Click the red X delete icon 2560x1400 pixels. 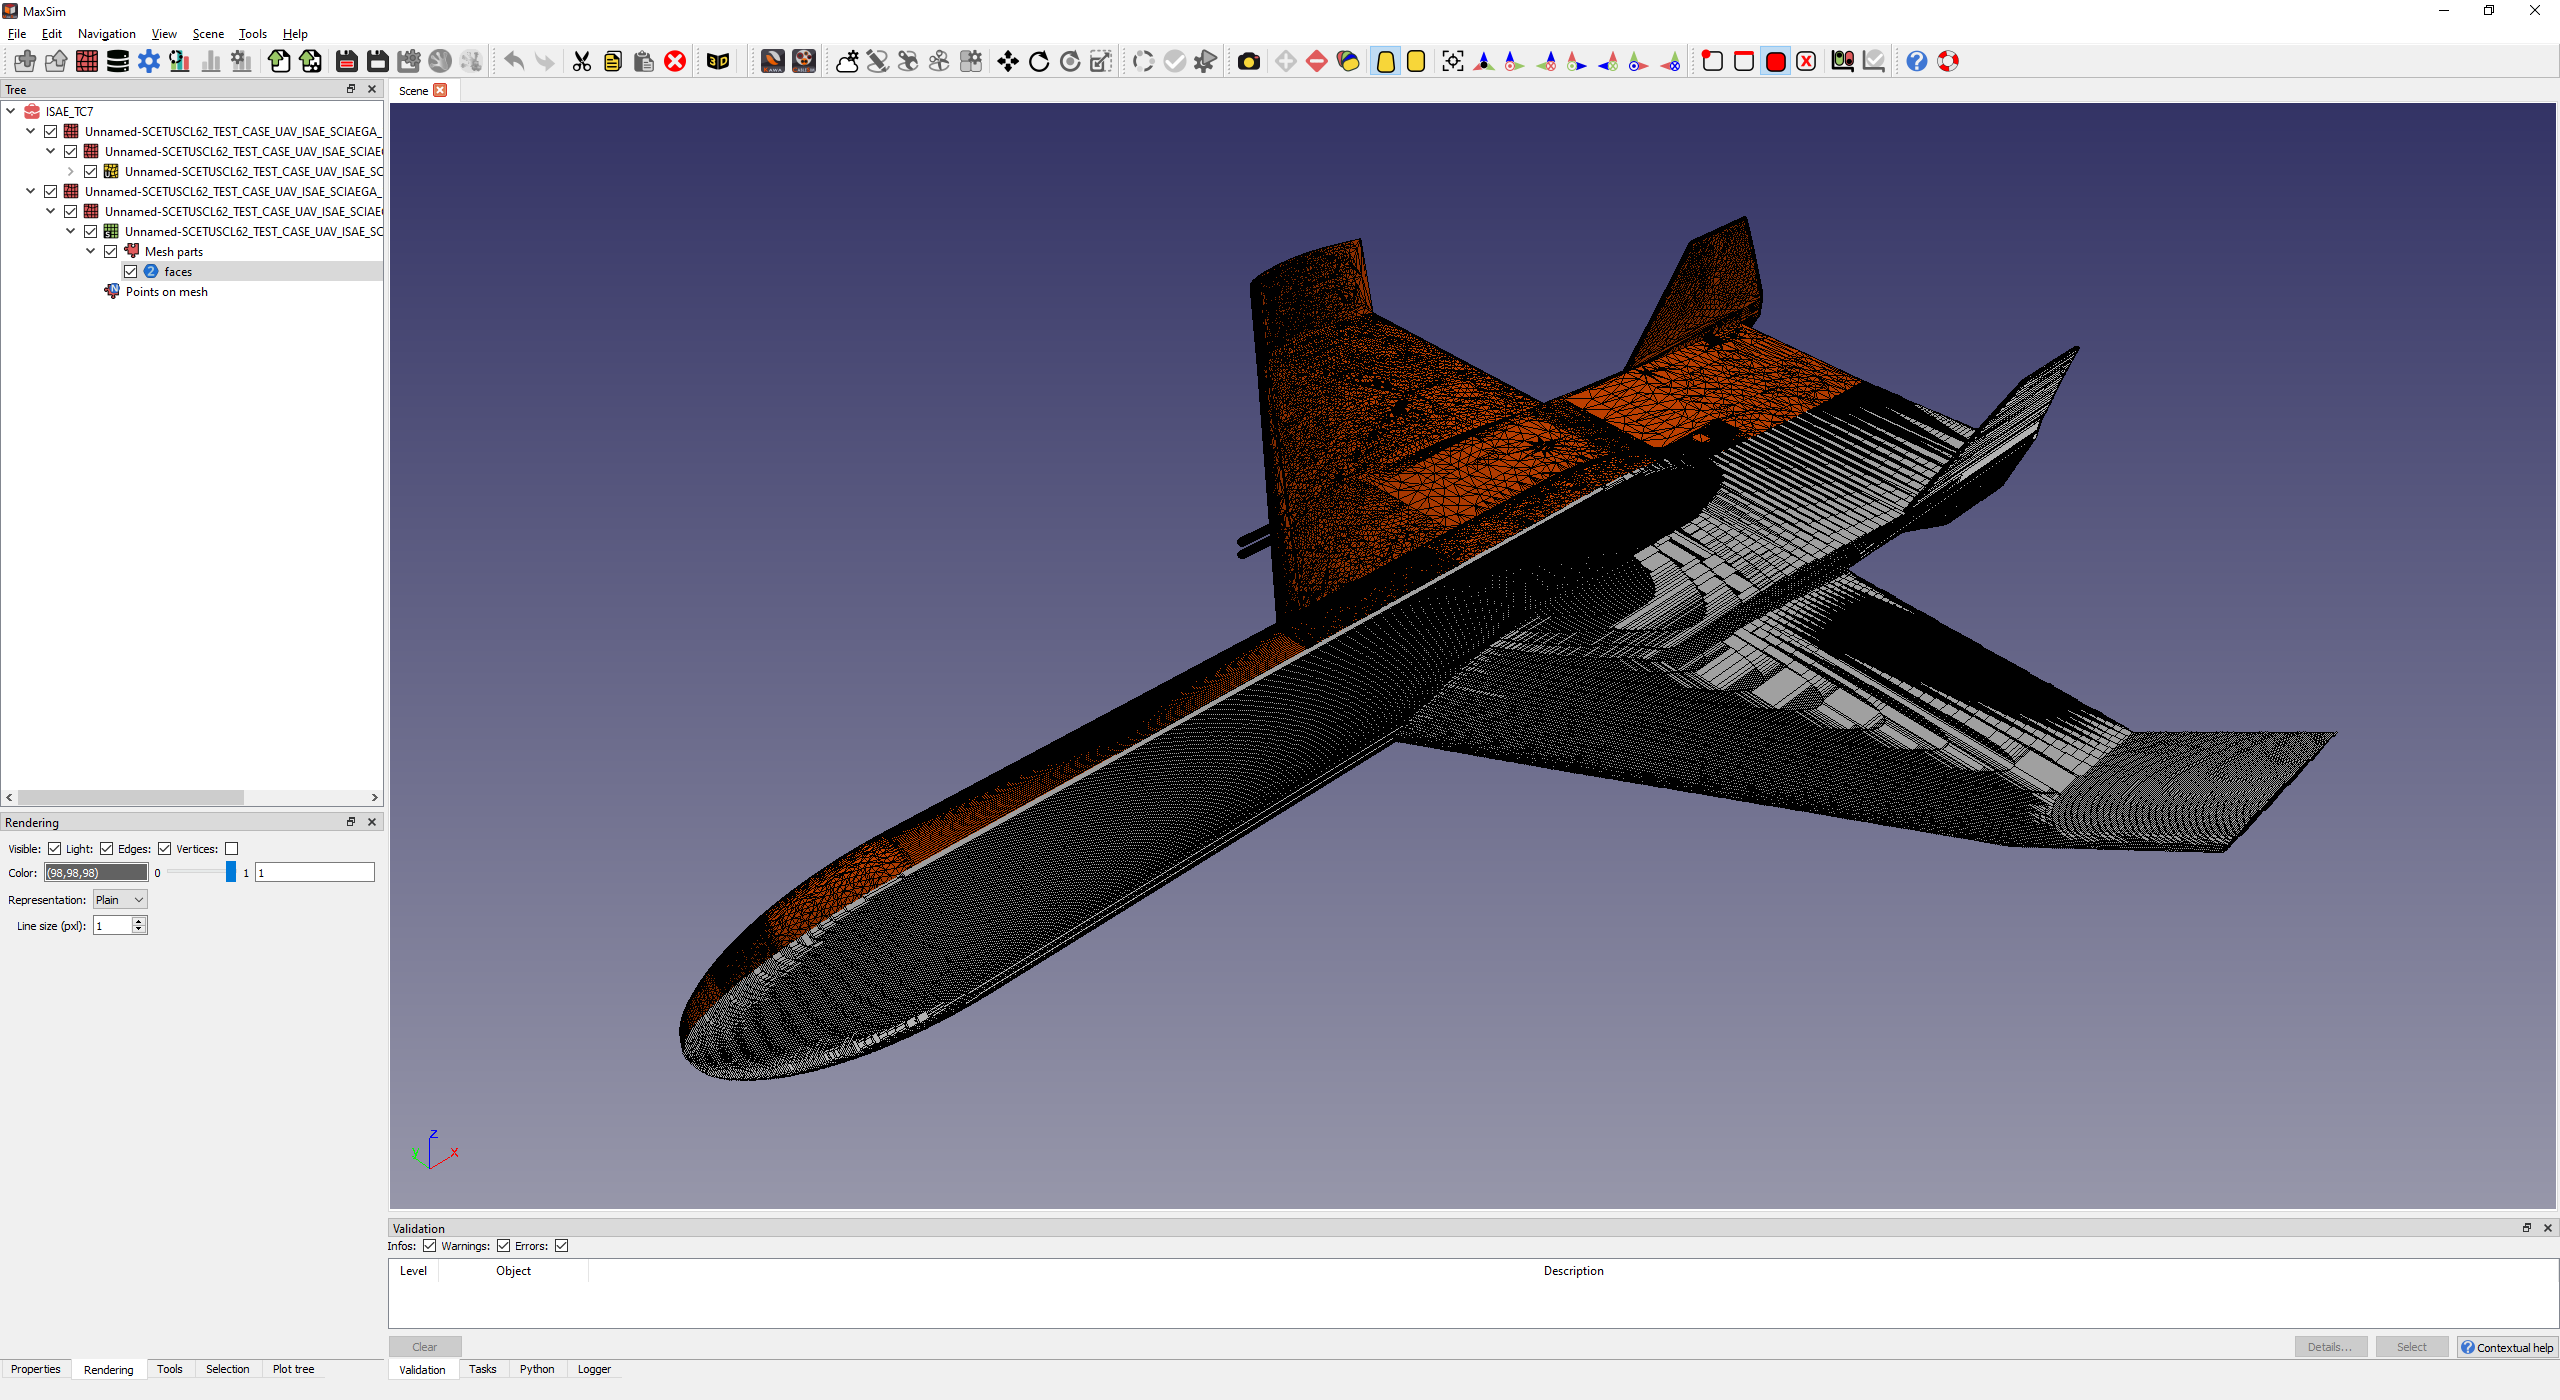(675, 61)
